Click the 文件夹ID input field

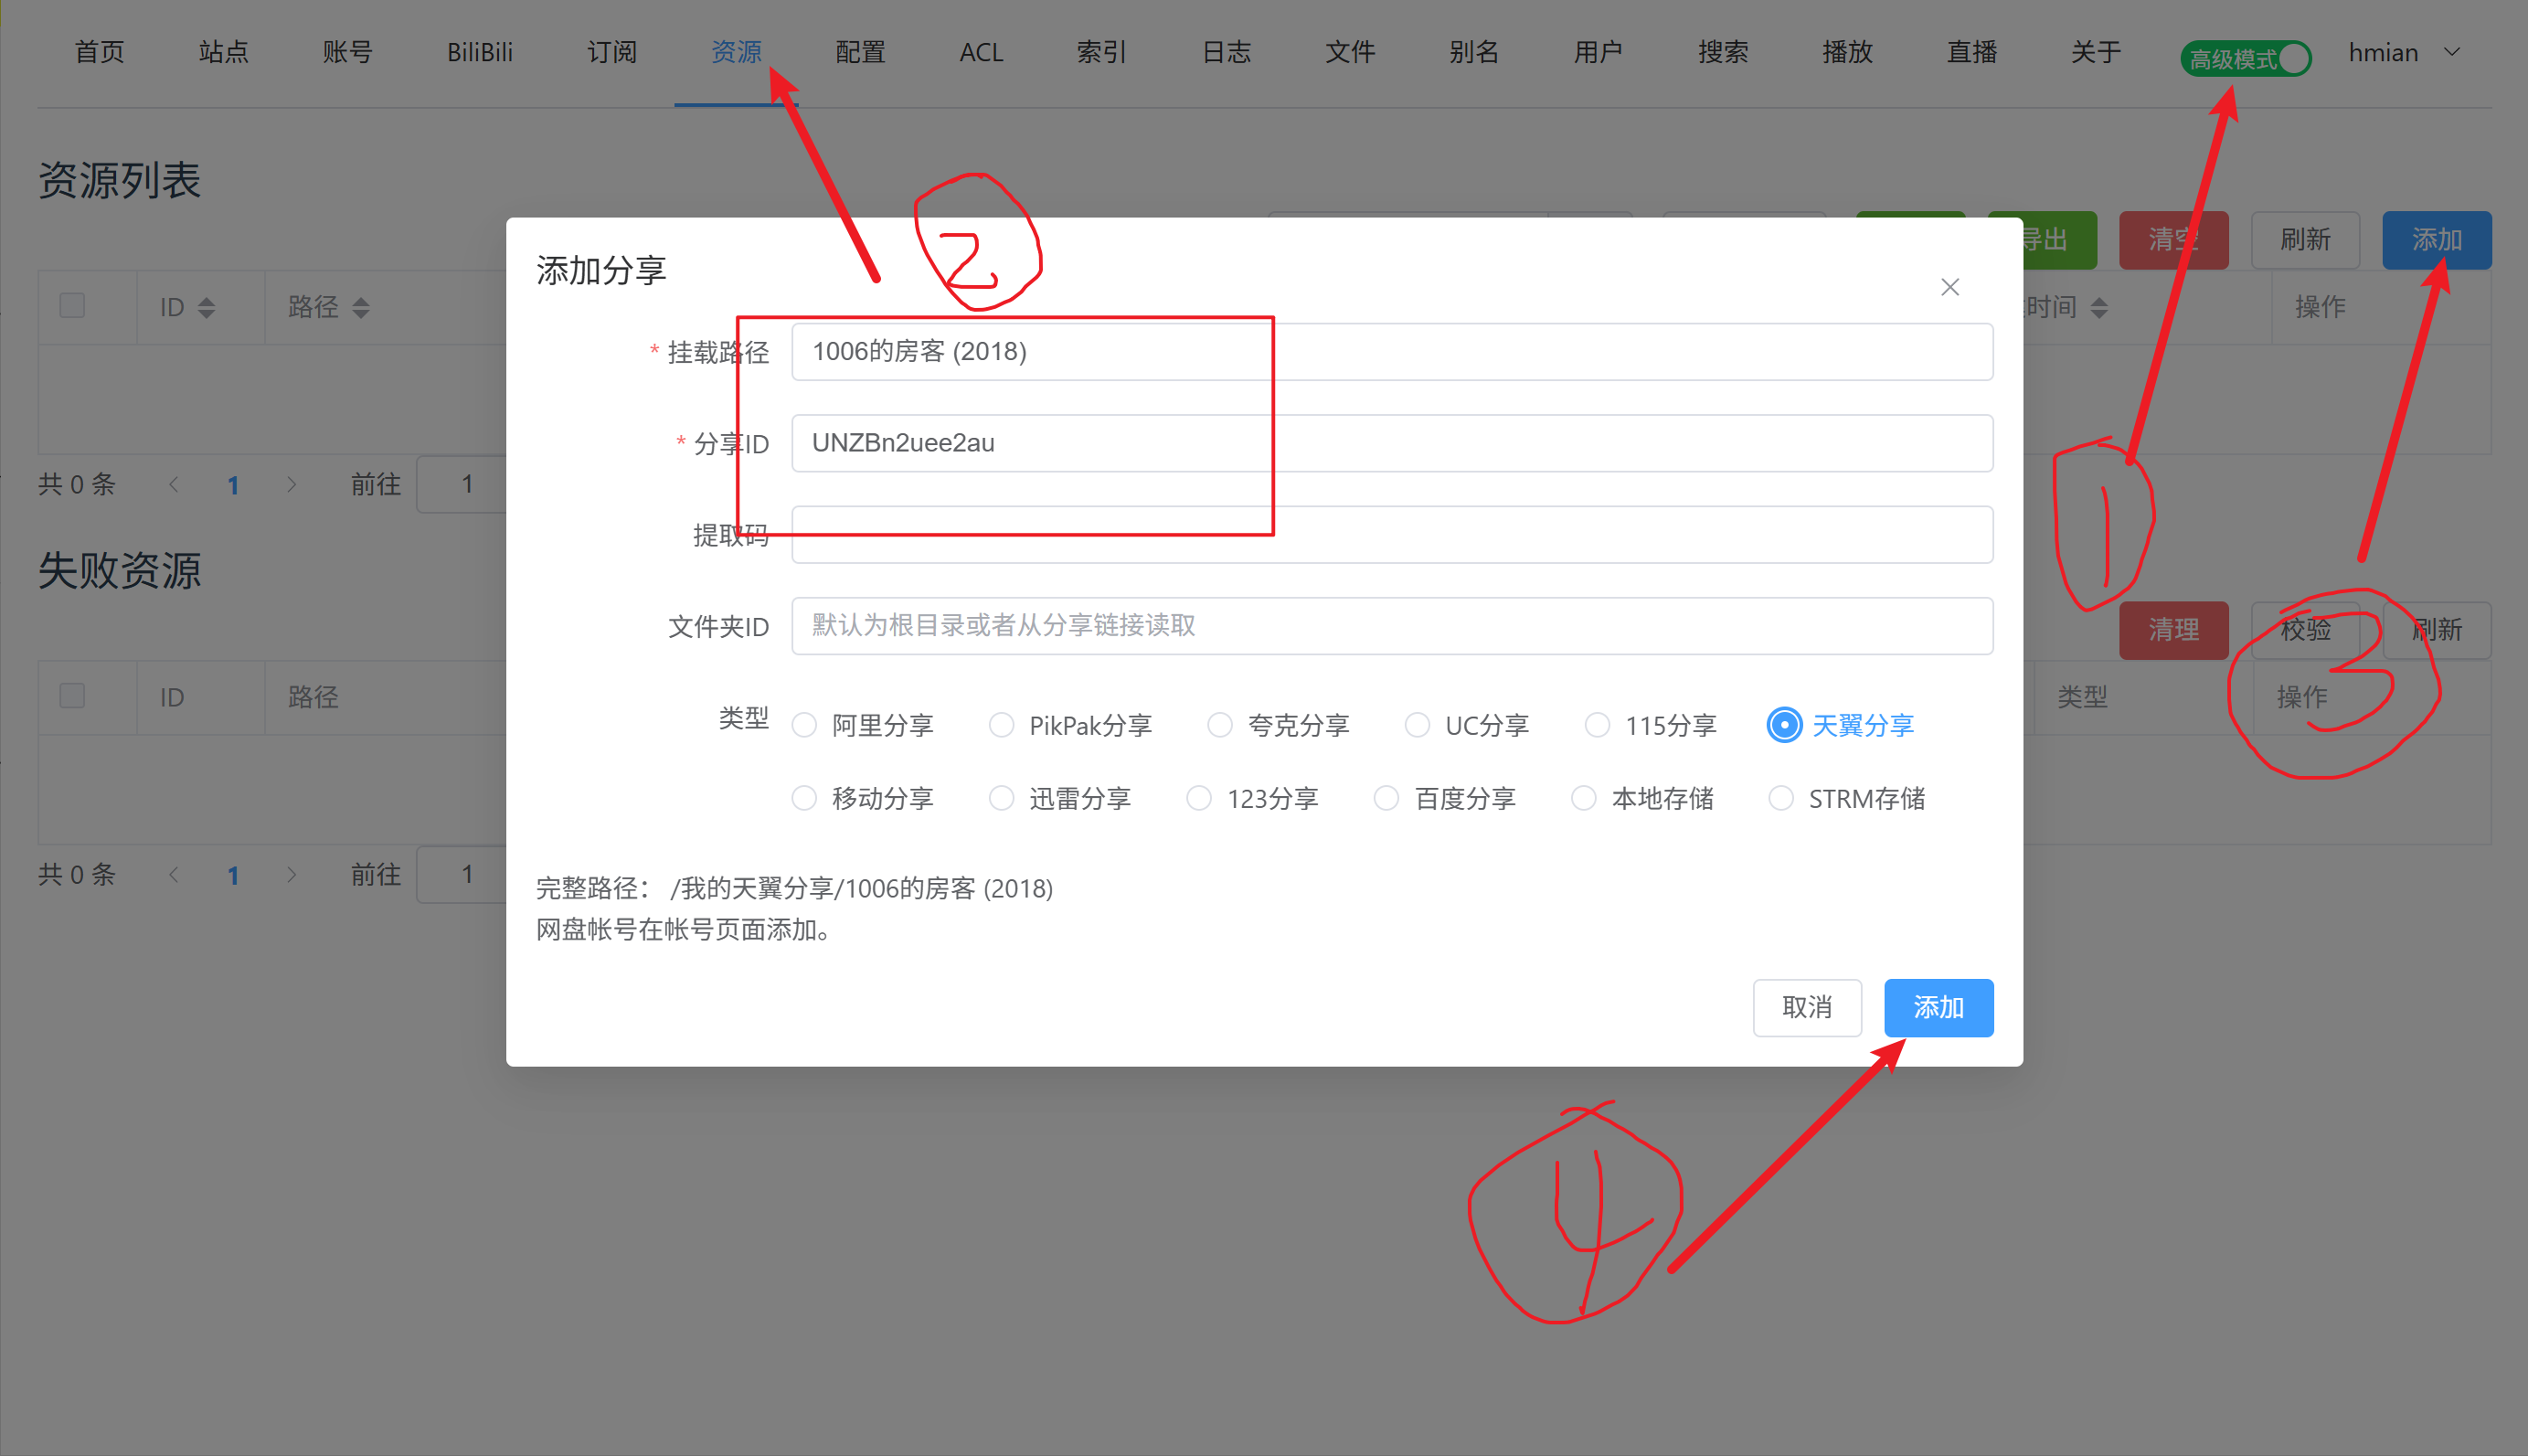(1391, 626)
